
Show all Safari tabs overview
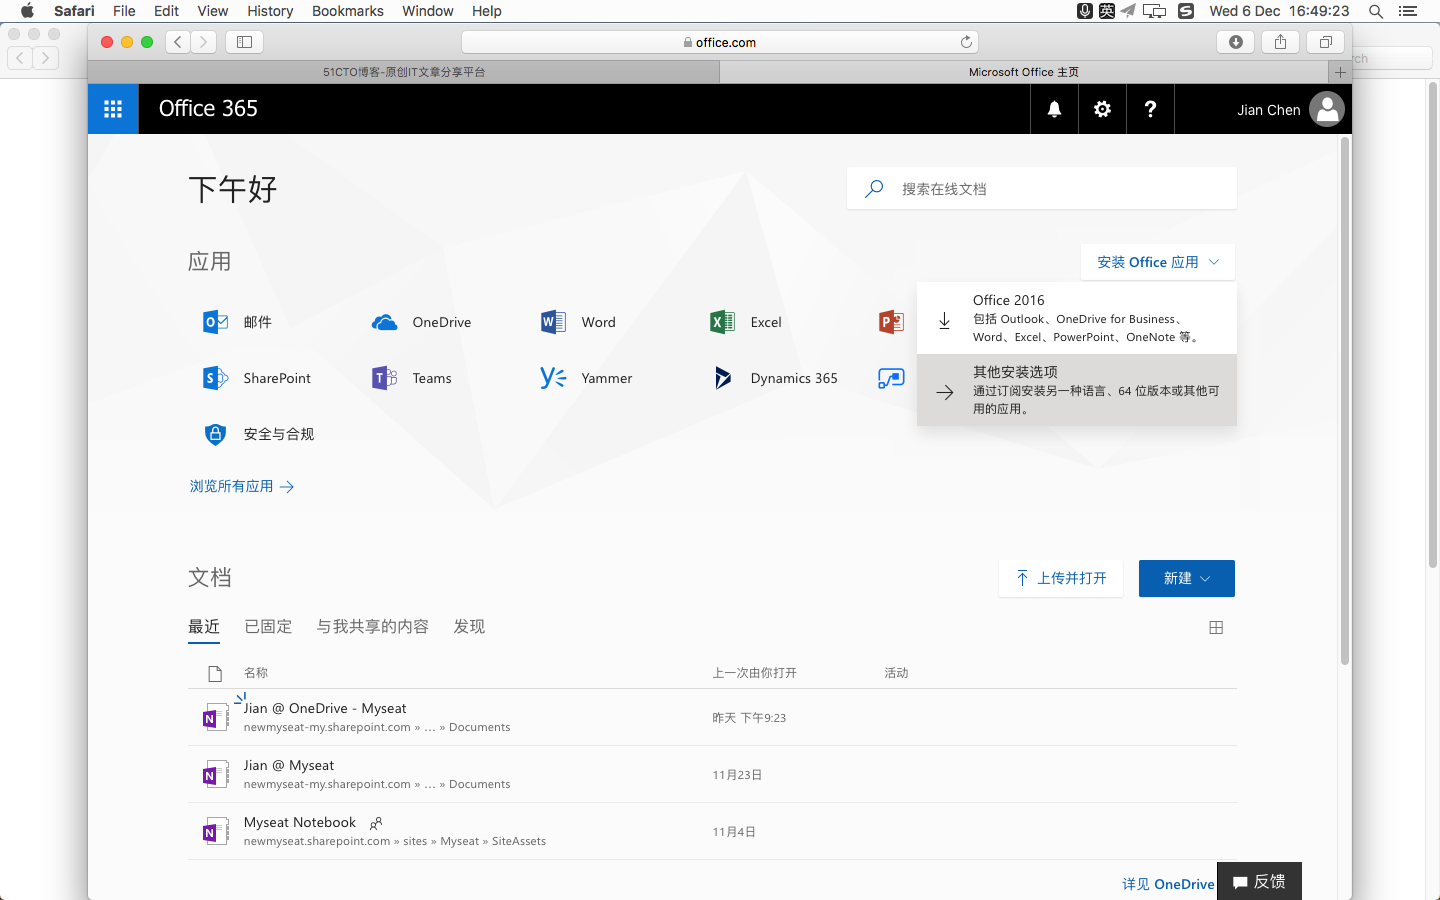[x=1325, y=41]
